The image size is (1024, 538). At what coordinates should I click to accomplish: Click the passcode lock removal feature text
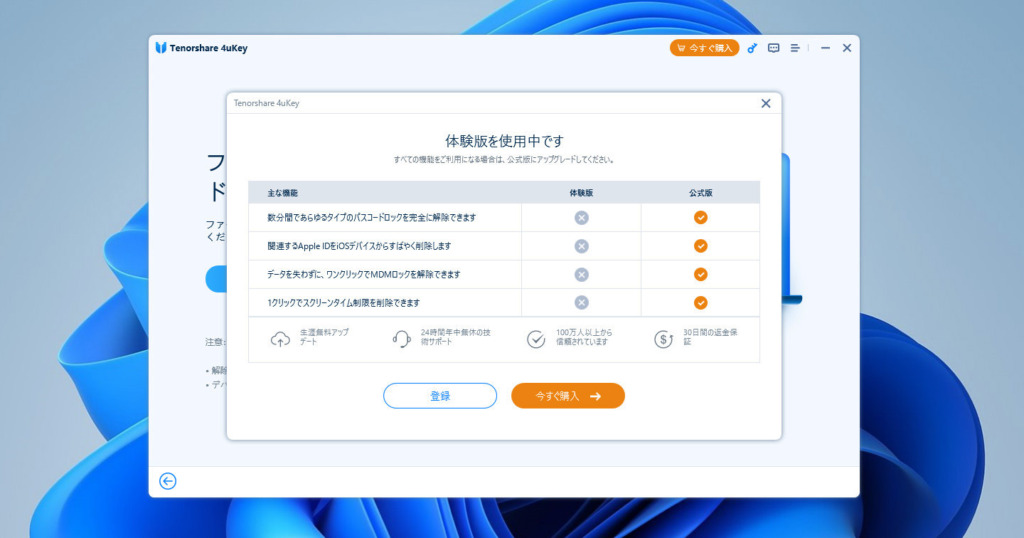point(372,217)
